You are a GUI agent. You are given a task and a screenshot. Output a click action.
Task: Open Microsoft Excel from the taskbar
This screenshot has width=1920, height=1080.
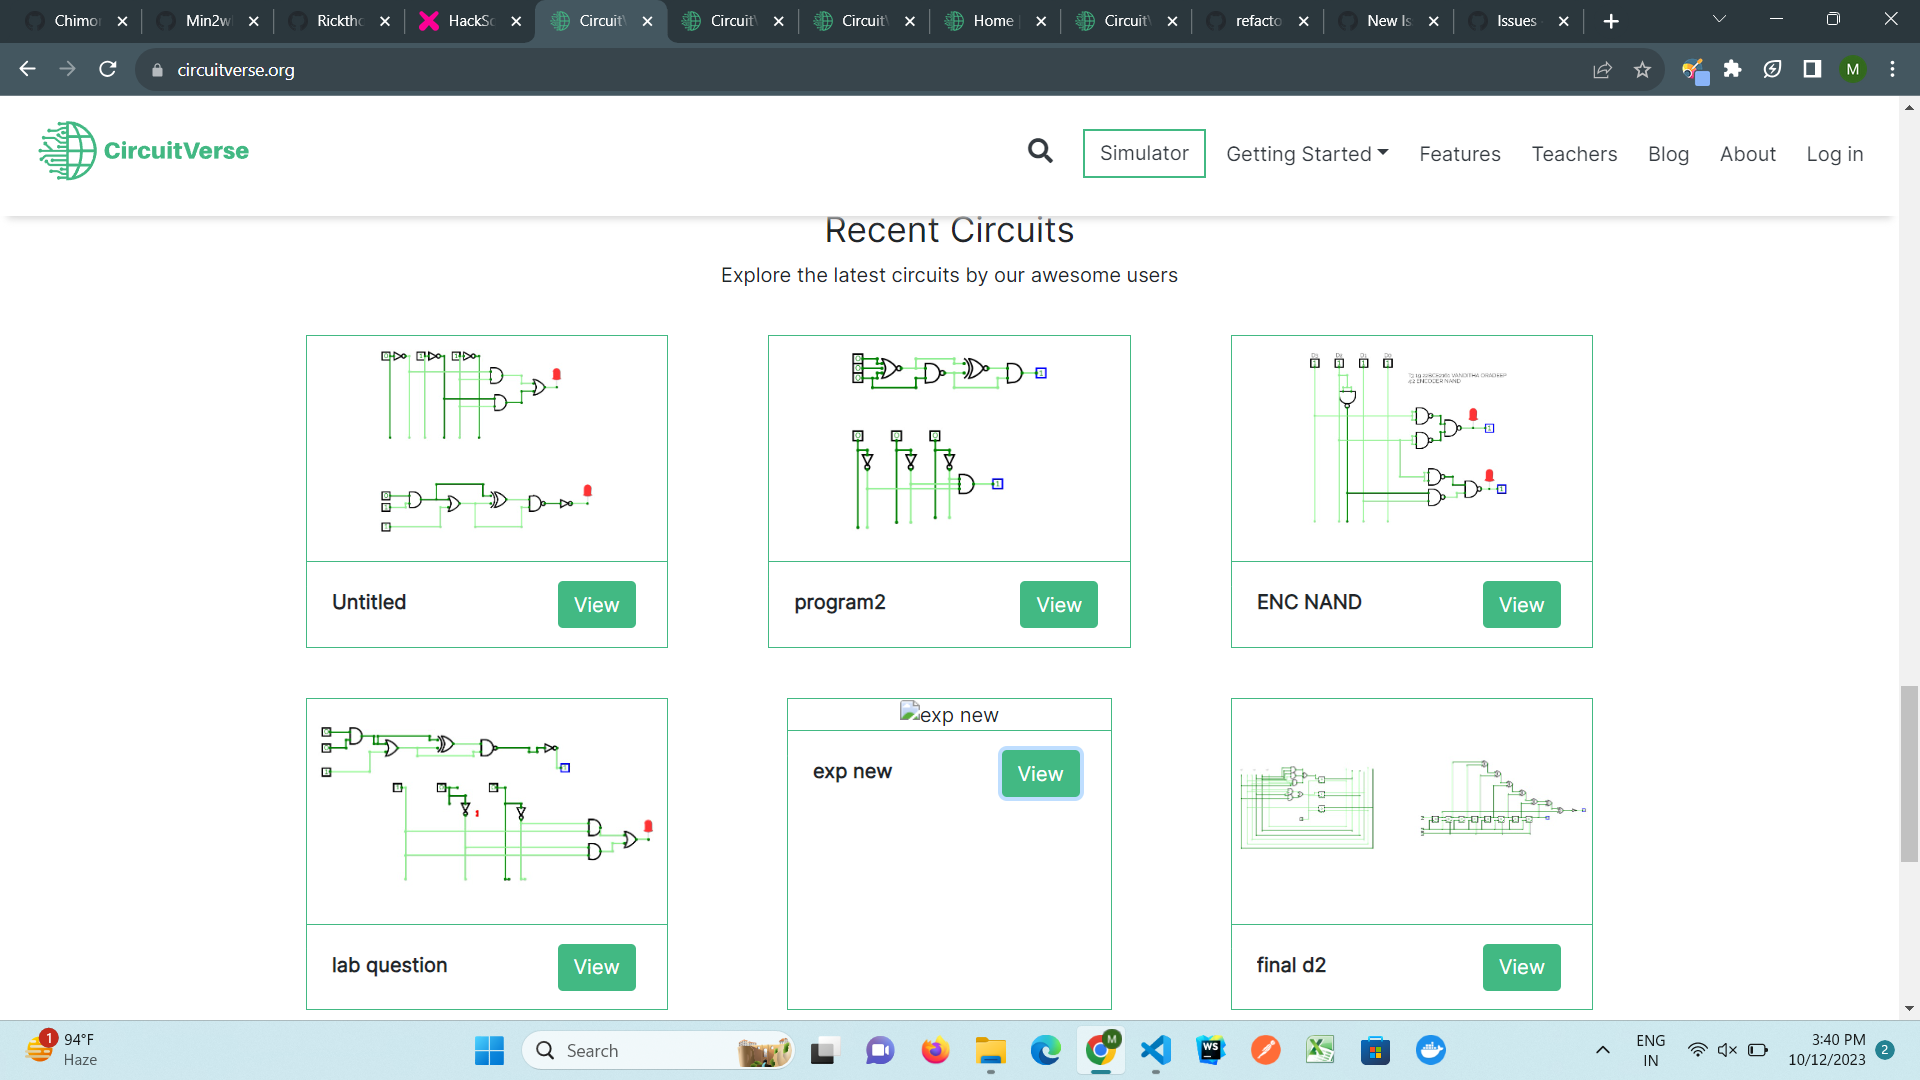(x=1320, y=1050)
